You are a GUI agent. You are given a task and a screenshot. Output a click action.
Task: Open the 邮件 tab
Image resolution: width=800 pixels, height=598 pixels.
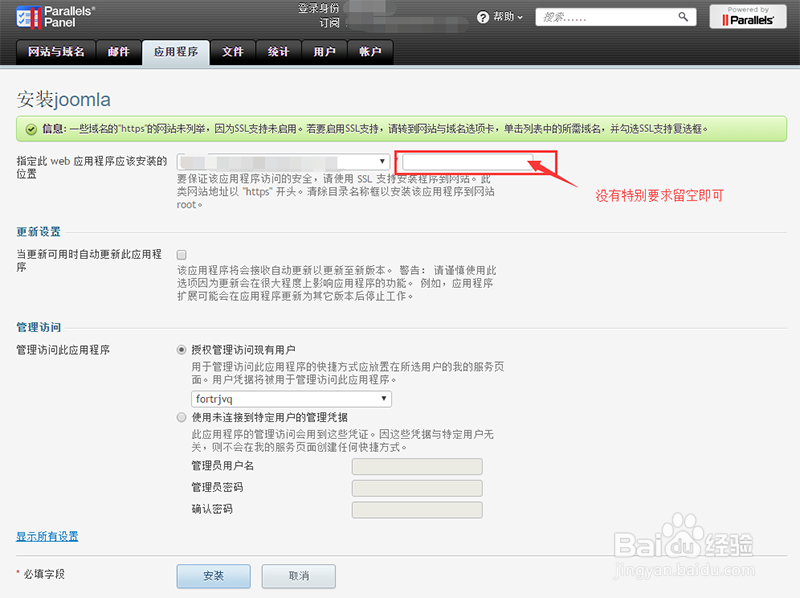click(x=119, y=51)
